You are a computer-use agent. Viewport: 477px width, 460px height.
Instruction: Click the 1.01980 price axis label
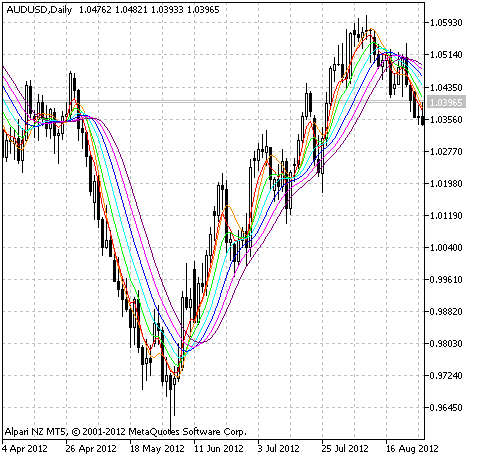(x=446, y=184)
